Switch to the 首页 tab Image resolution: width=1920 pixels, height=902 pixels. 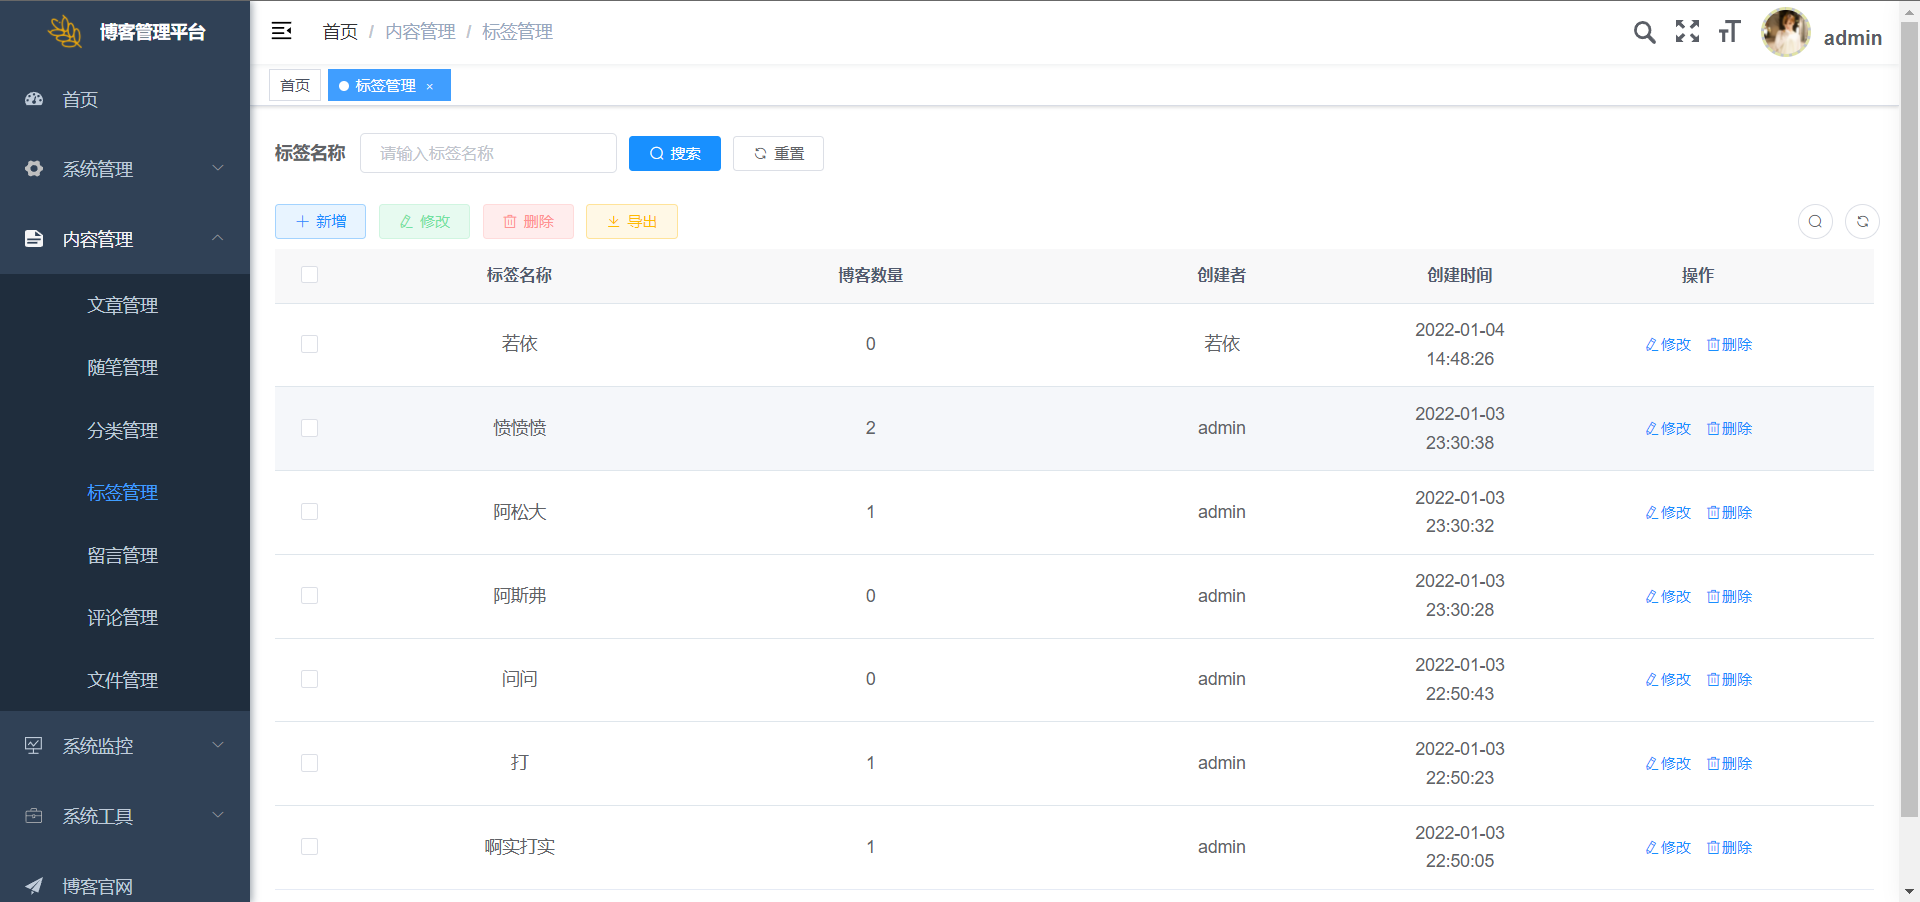tap(295, 86)
